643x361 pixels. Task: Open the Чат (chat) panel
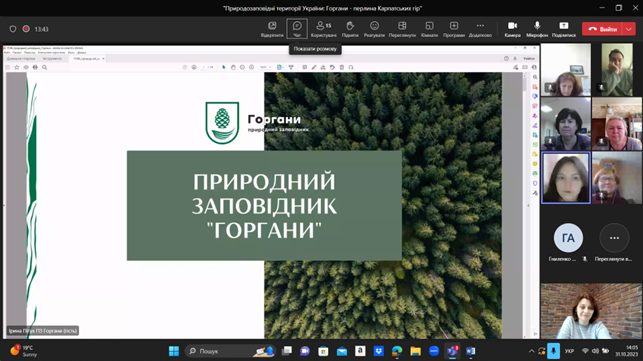tap(297, 29)
